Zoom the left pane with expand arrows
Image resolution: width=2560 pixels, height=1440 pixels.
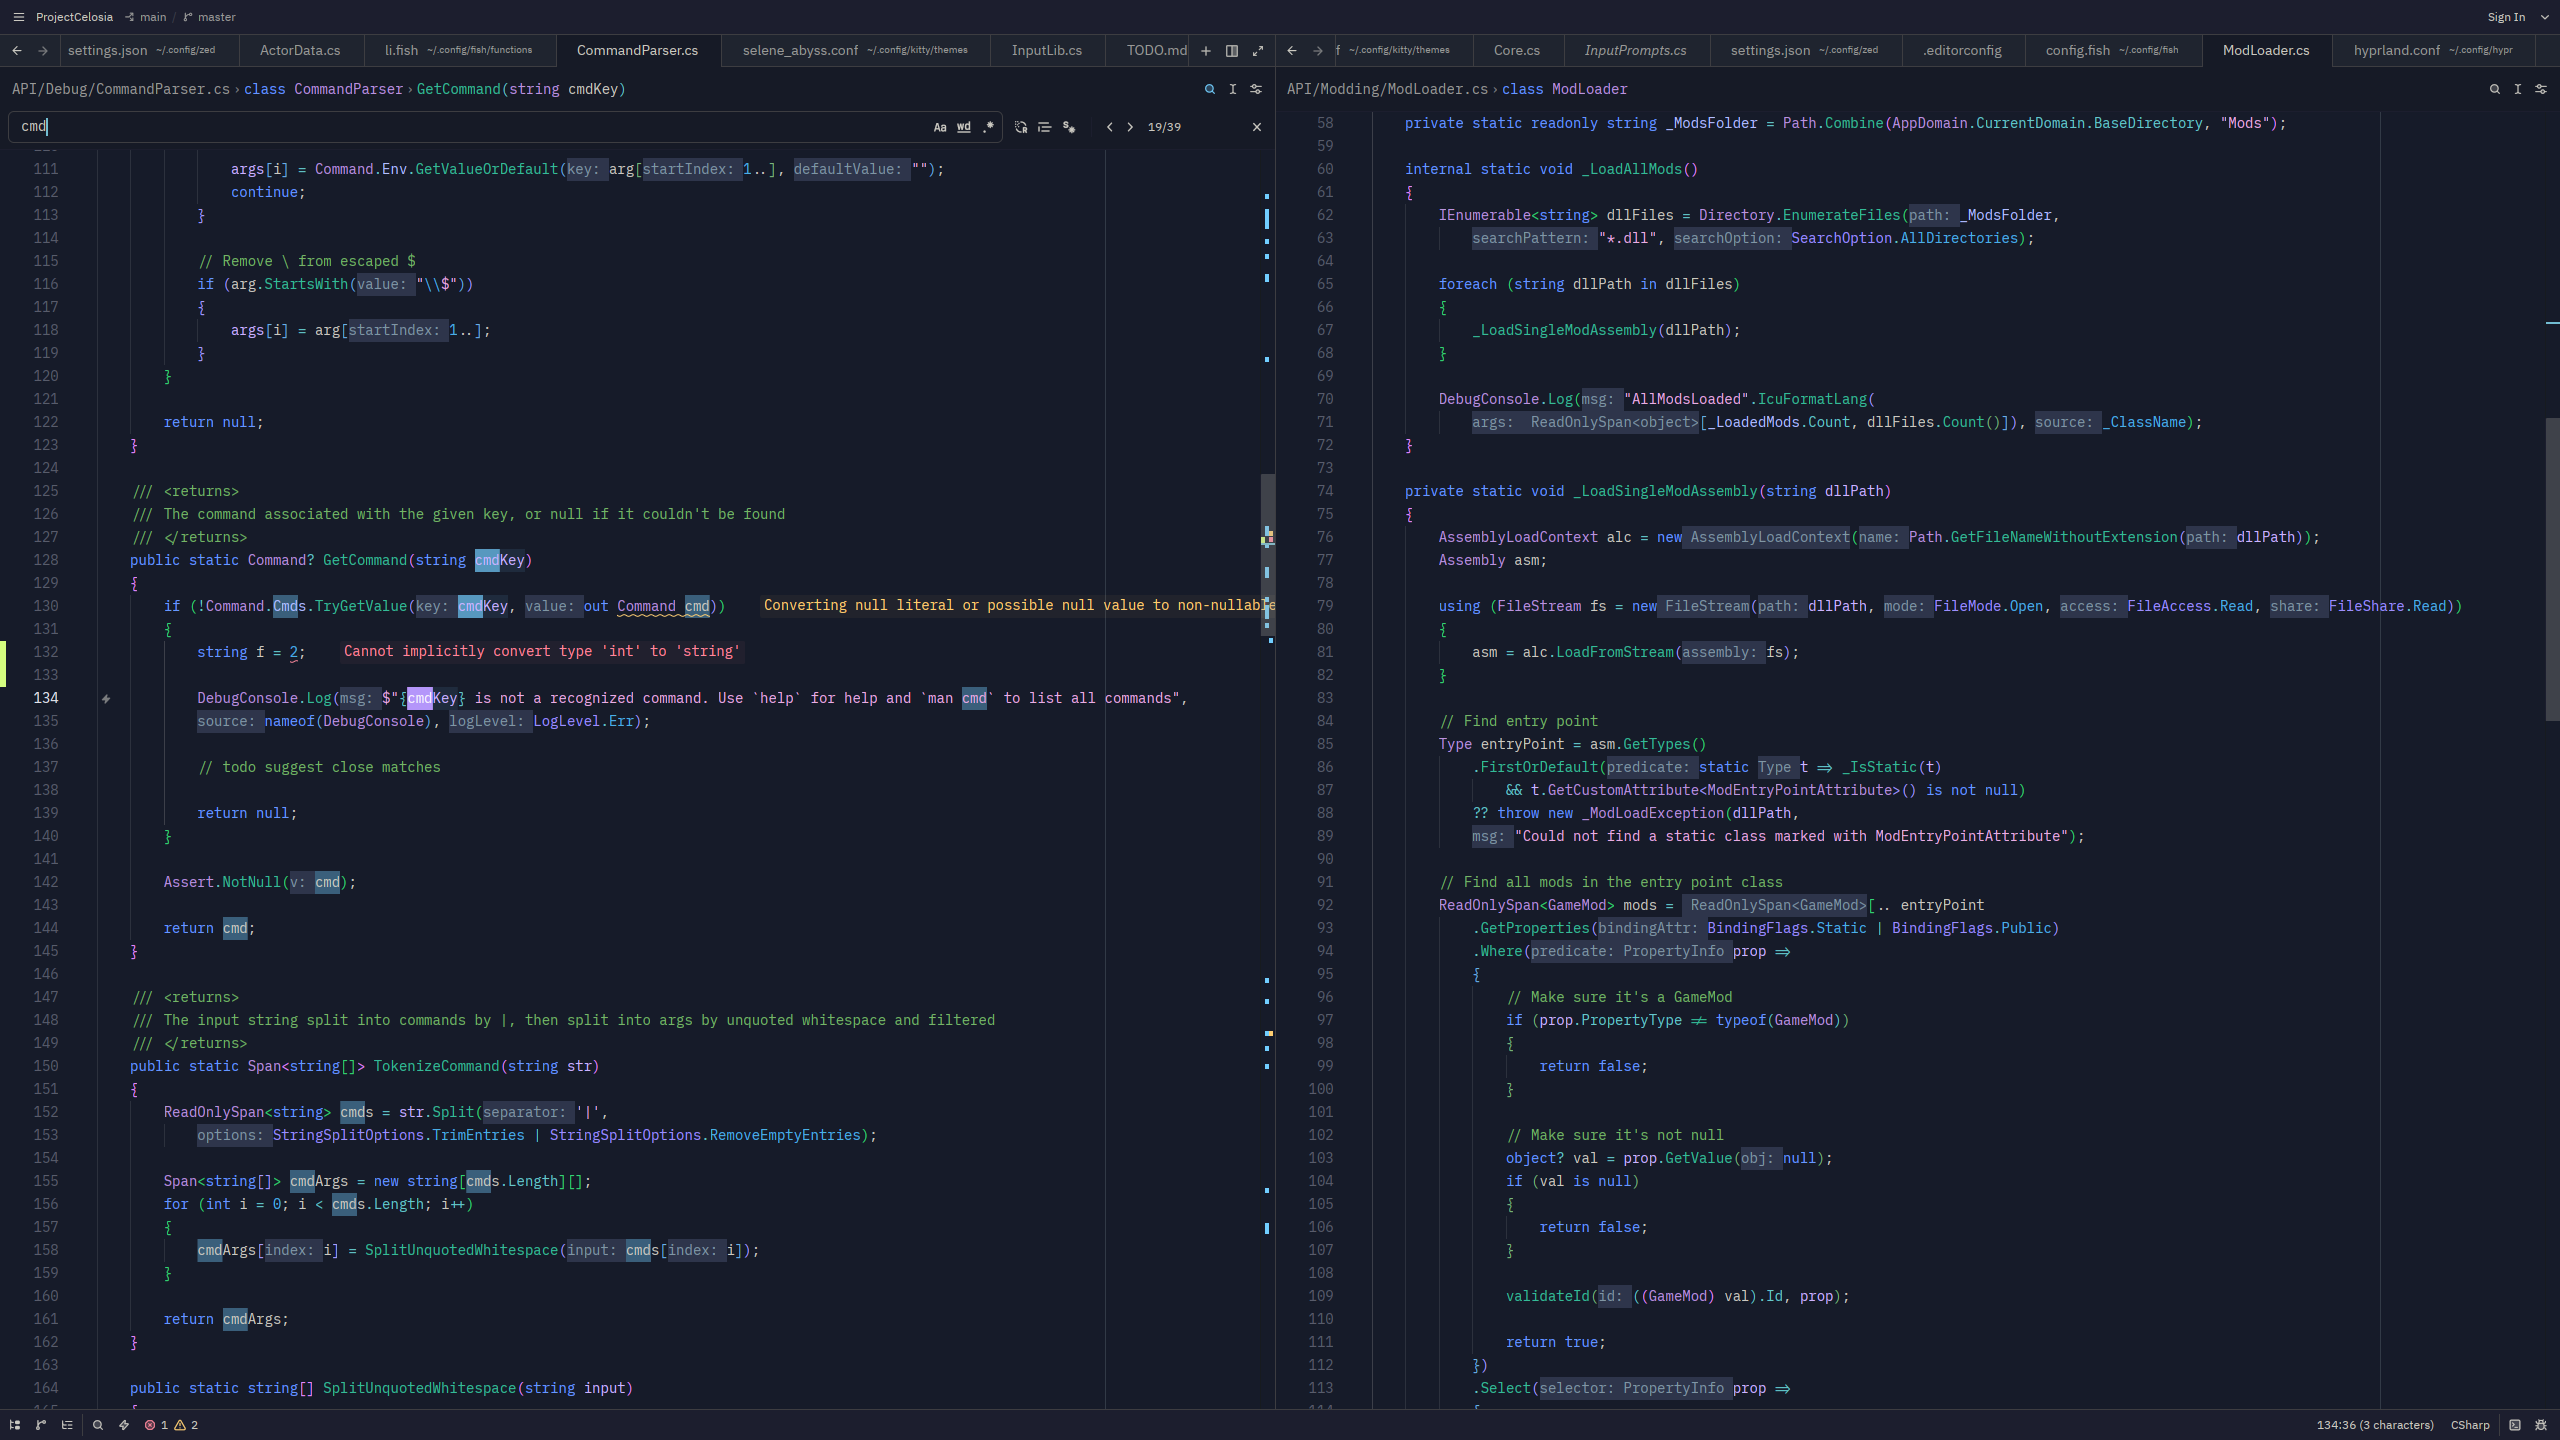tap(1258, 50)
